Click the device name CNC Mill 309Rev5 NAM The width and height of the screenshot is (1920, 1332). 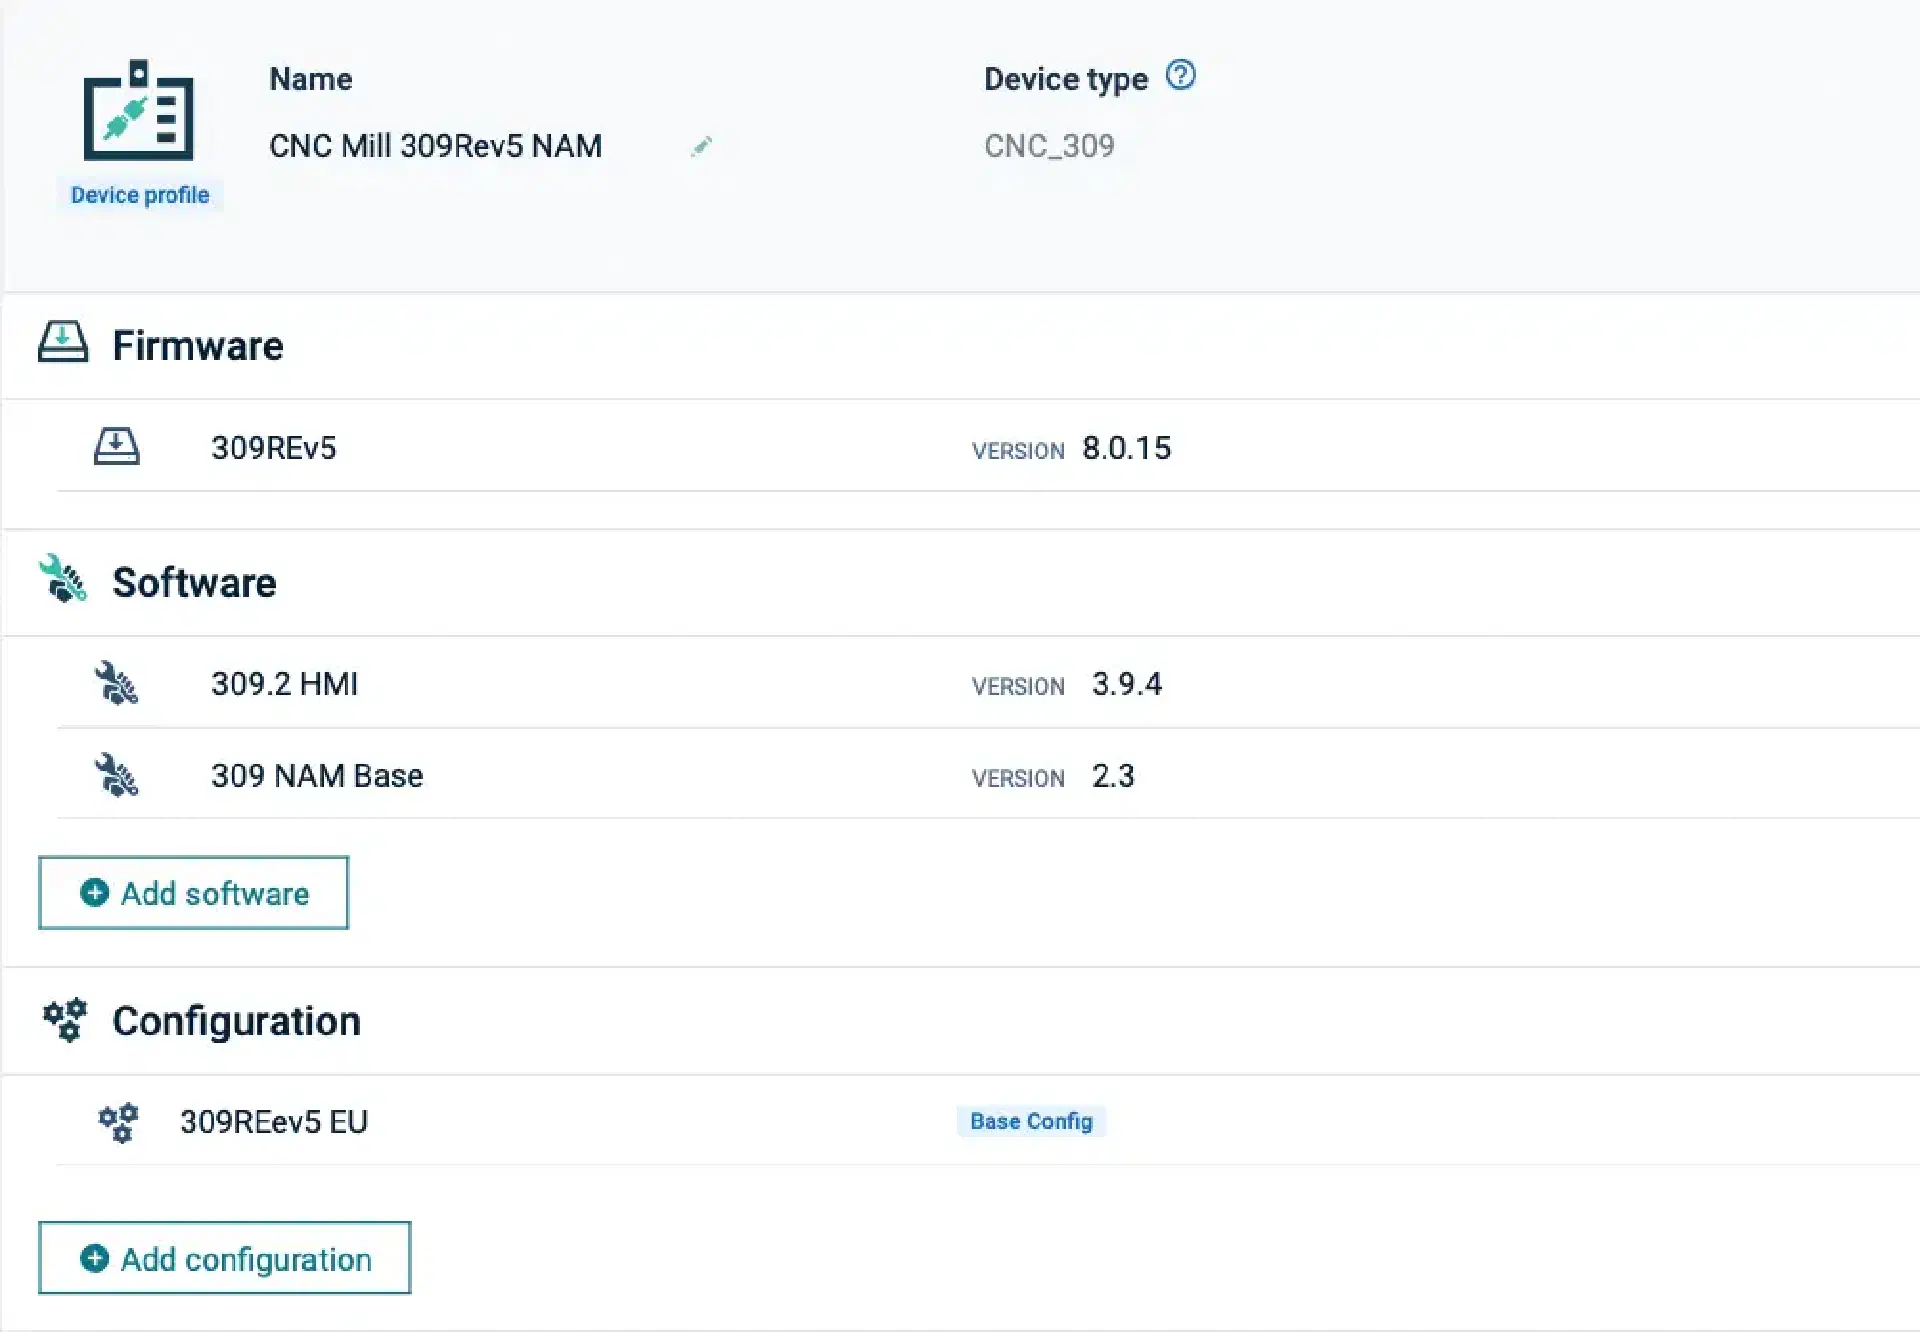click(435, 146)
